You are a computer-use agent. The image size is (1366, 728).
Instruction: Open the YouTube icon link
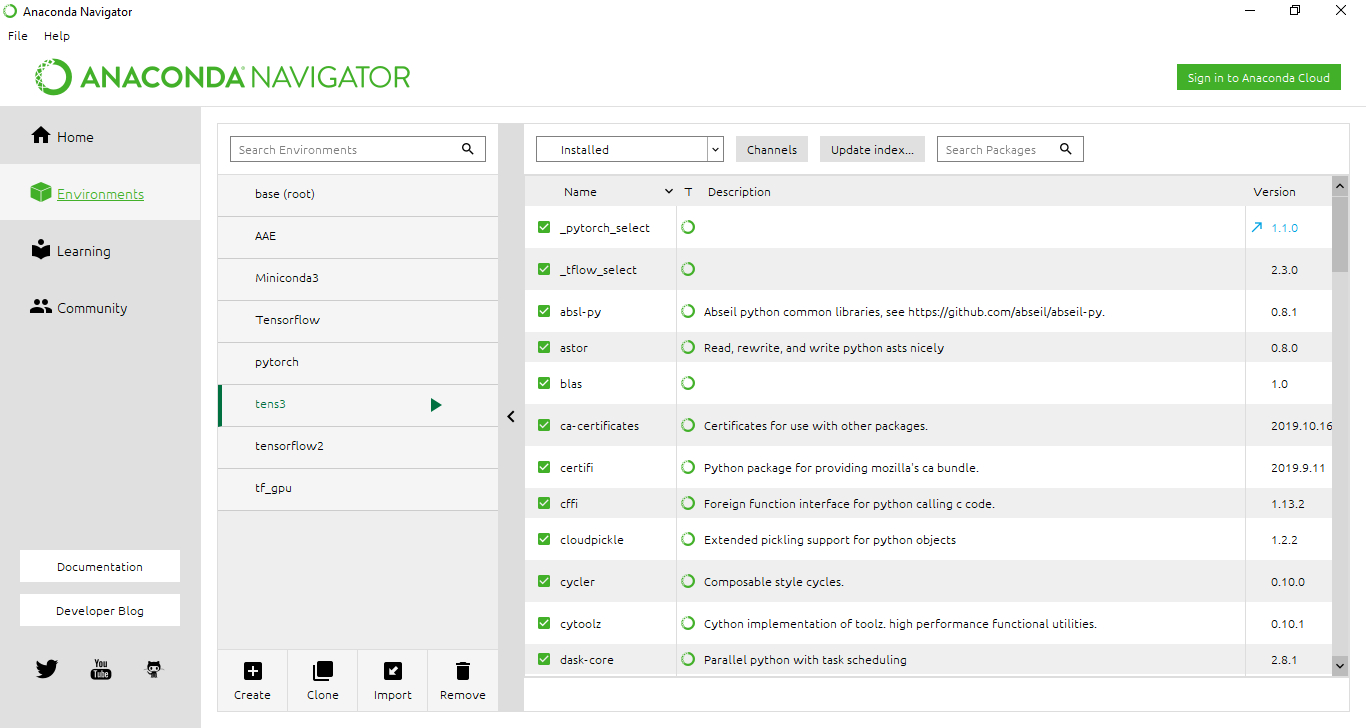click(101, 669)
